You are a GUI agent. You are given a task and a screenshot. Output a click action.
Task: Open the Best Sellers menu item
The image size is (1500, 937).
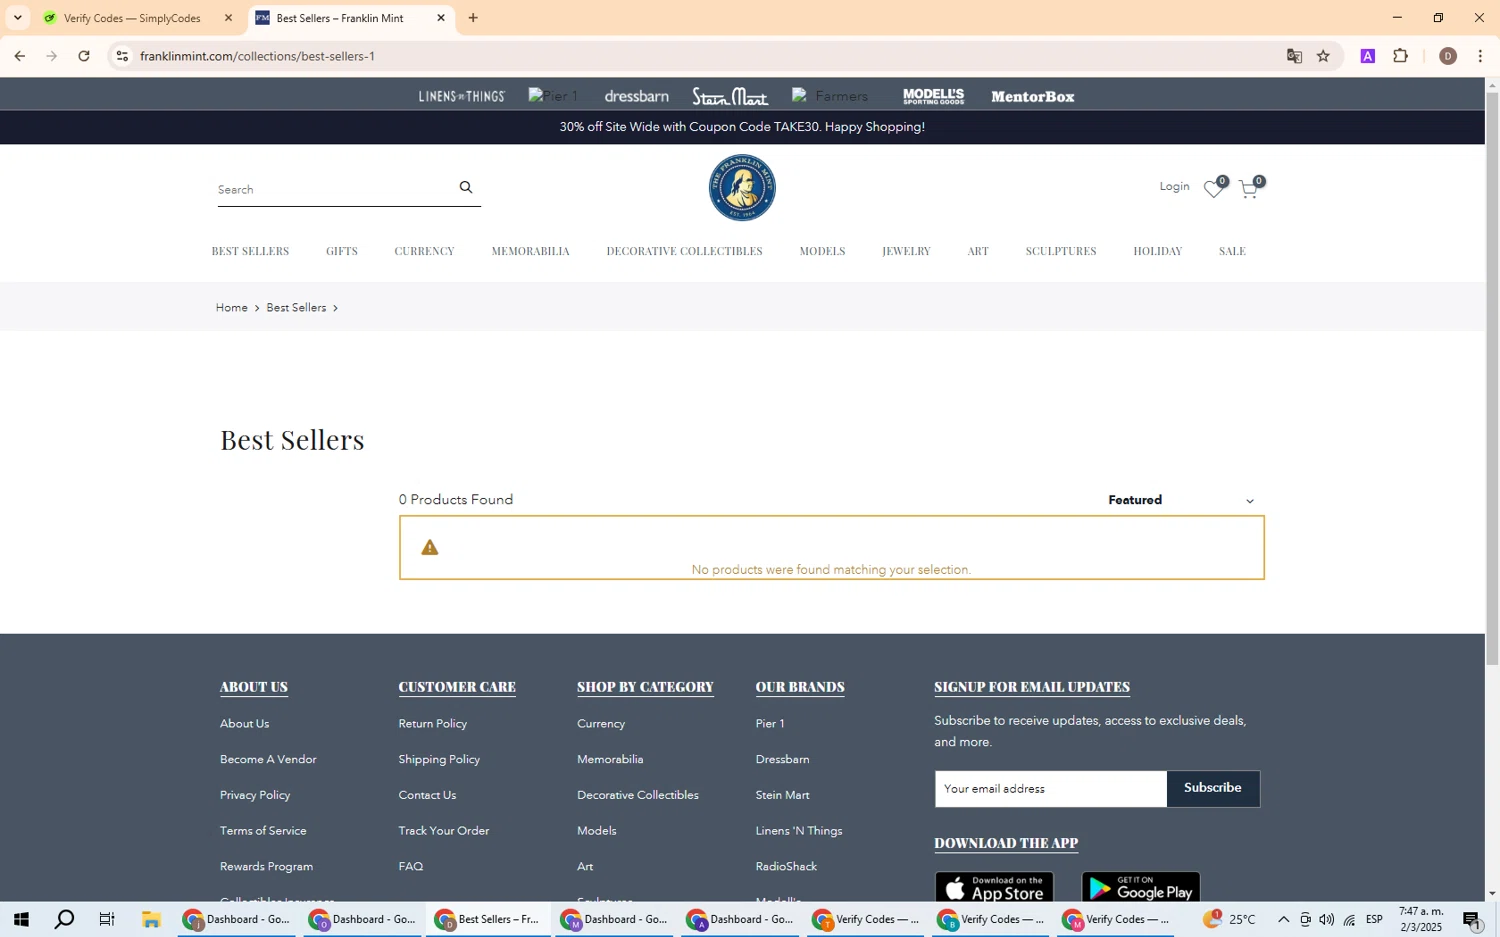[x=250, y=251]
